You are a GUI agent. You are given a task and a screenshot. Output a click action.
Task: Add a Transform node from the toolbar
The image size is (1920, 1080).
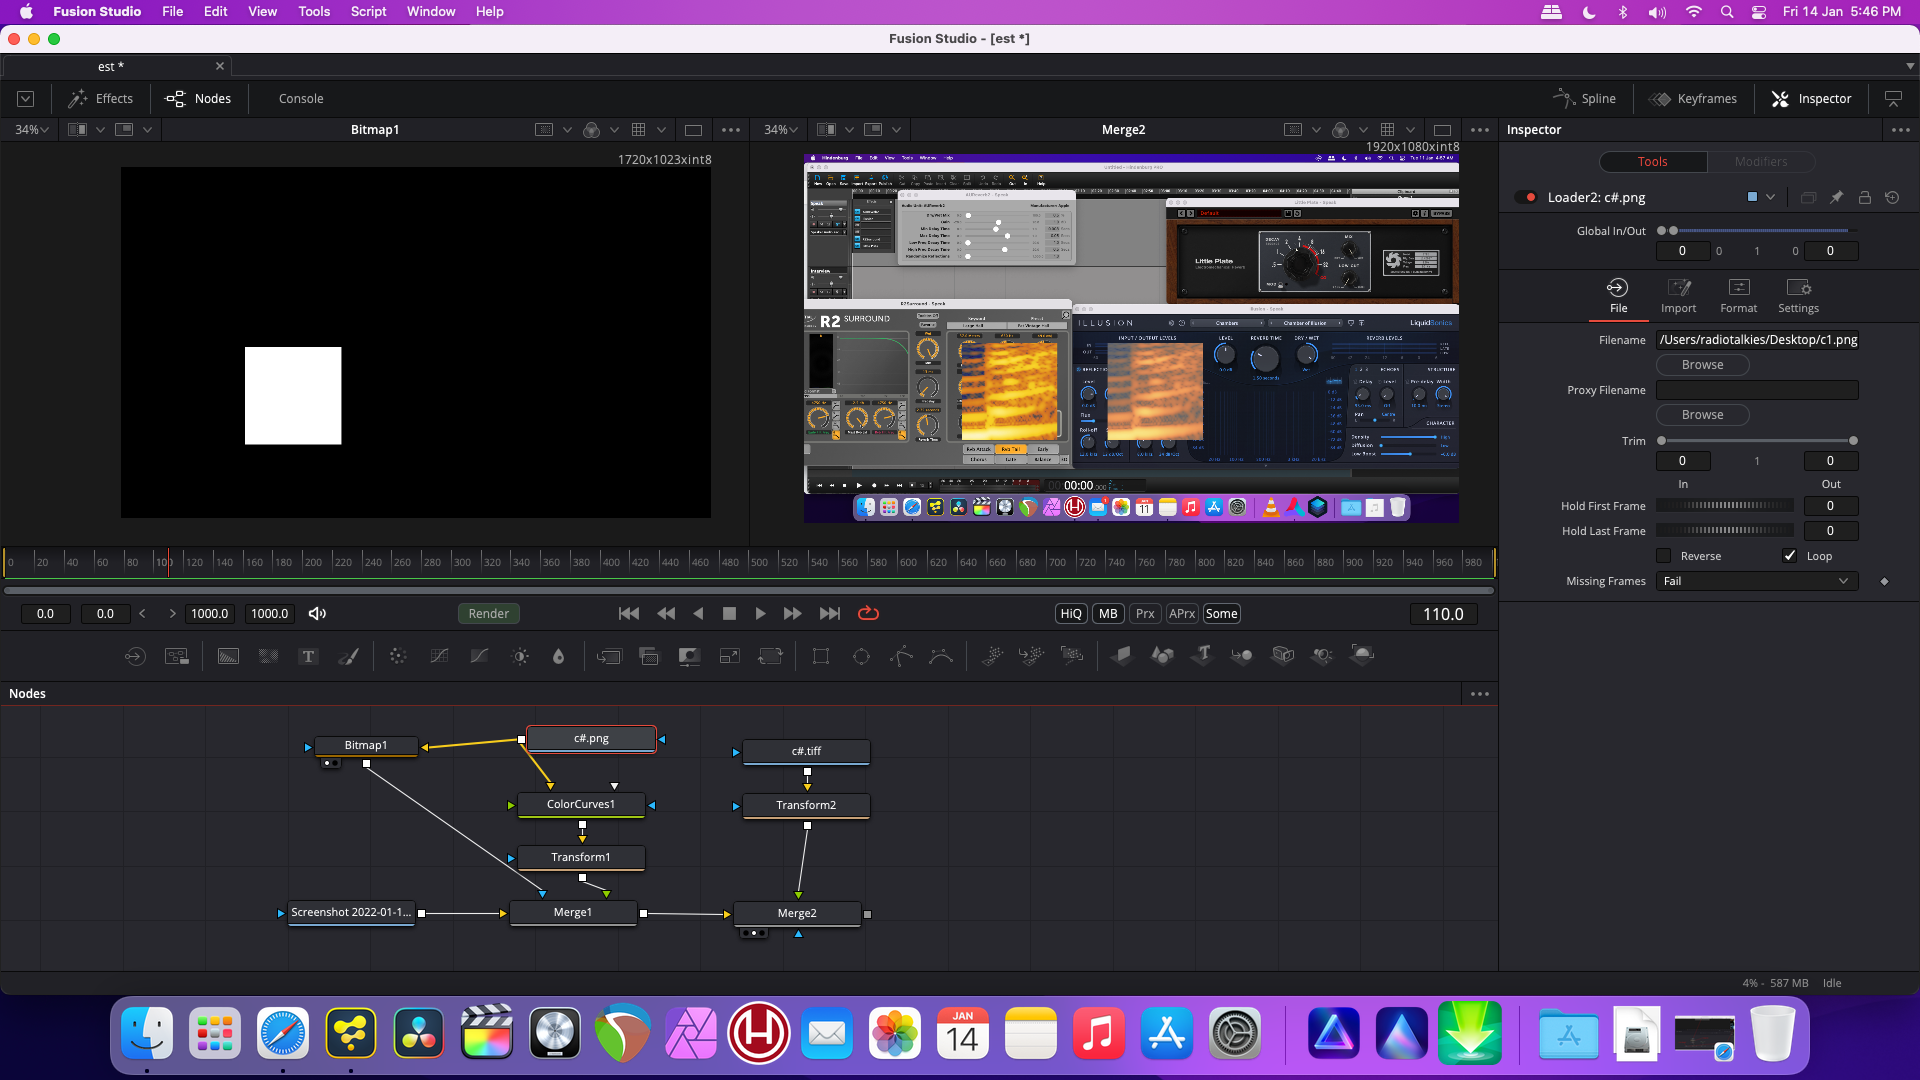tap(770, 656)
